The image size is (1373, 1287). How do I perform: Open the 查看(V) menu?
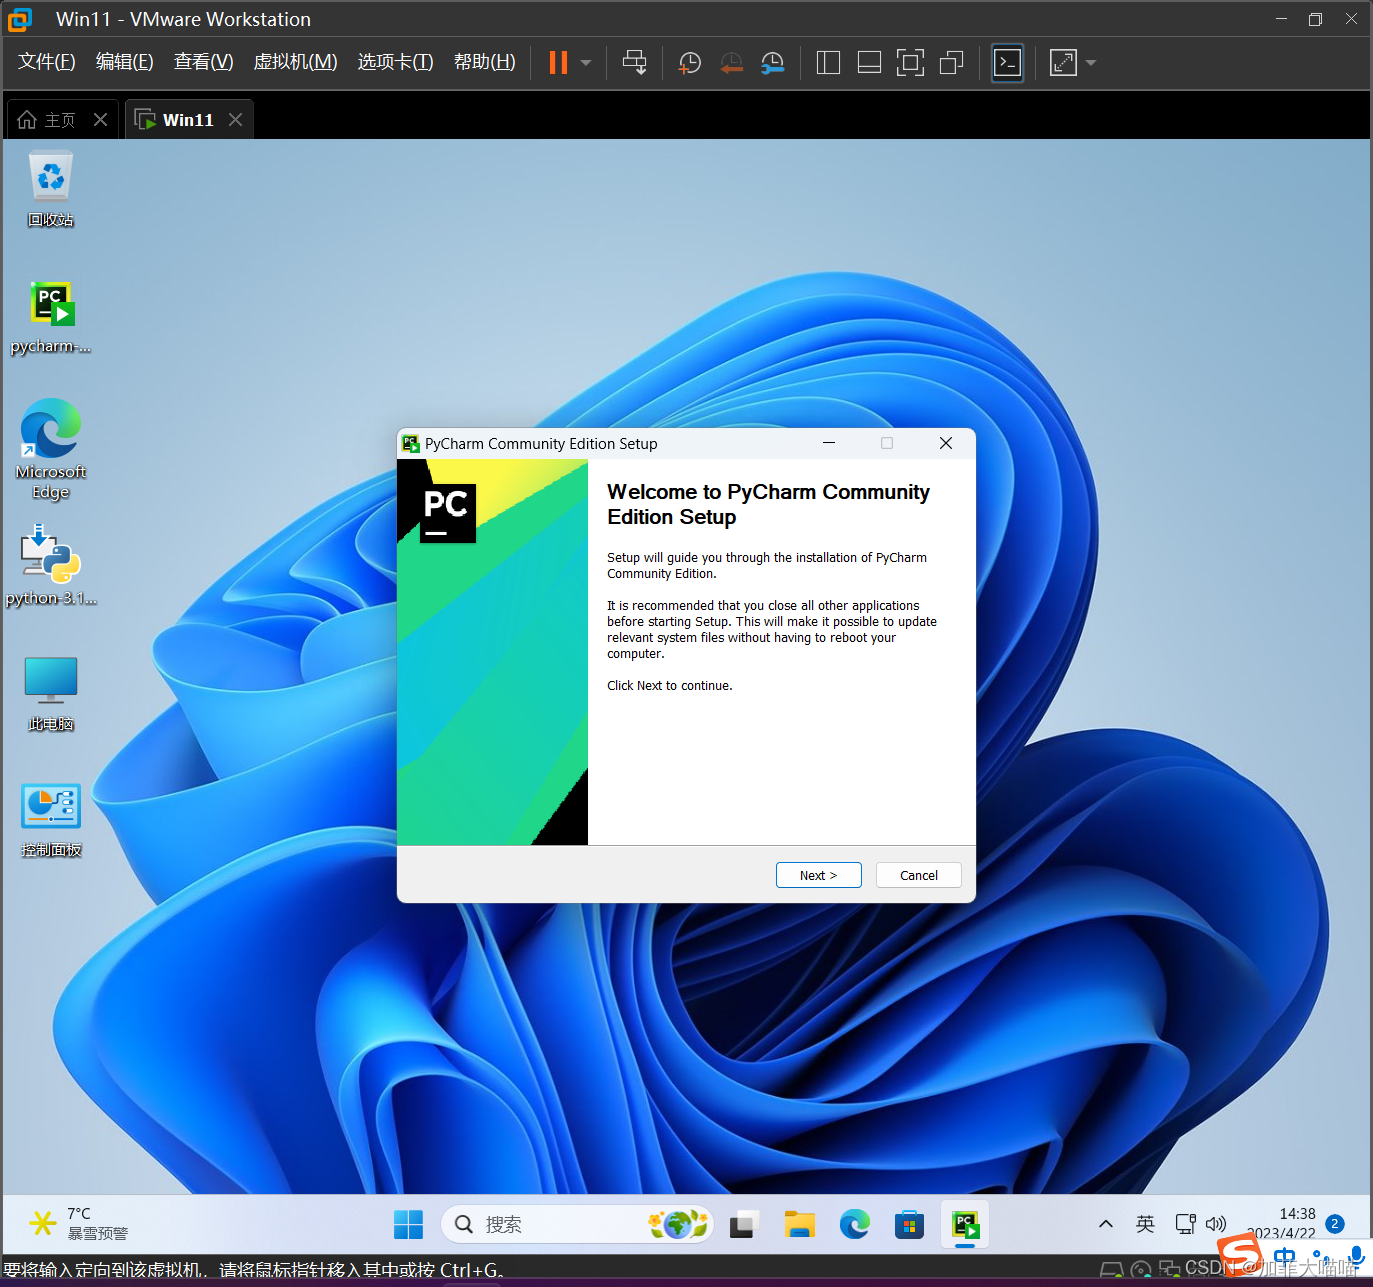pos(204,62)
